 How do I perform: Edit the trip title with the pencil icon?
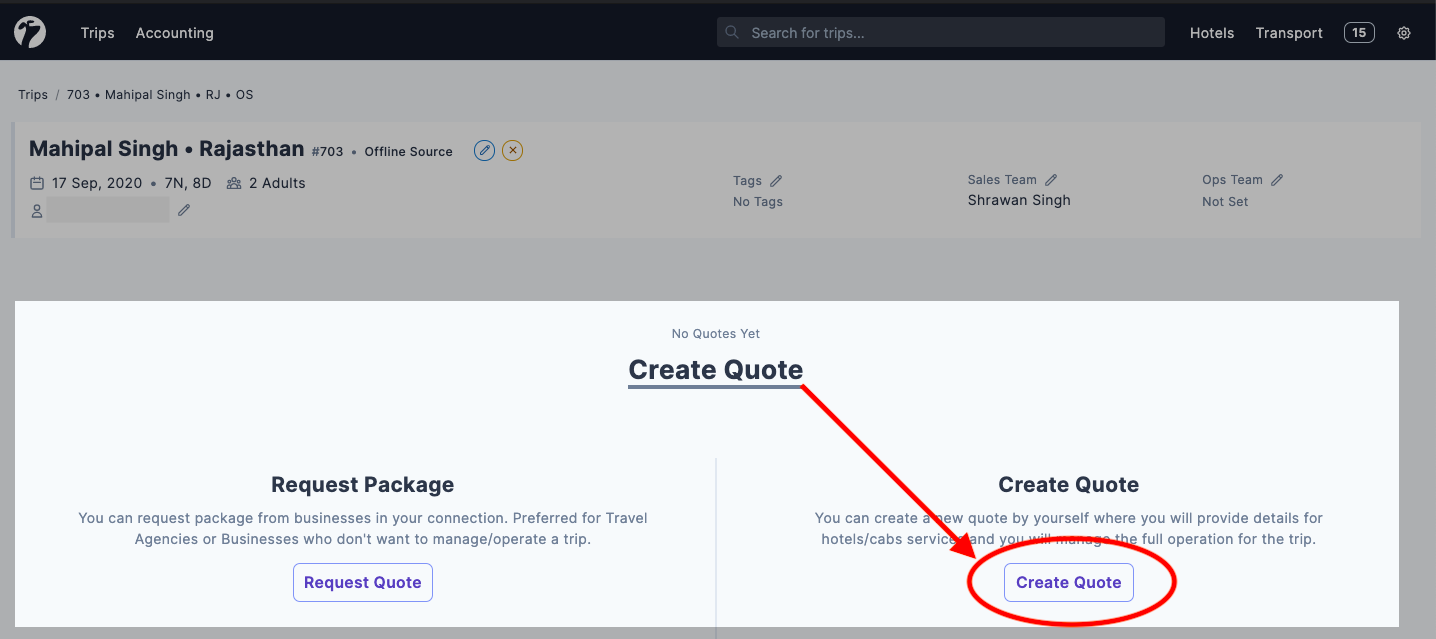pos(484,150)
